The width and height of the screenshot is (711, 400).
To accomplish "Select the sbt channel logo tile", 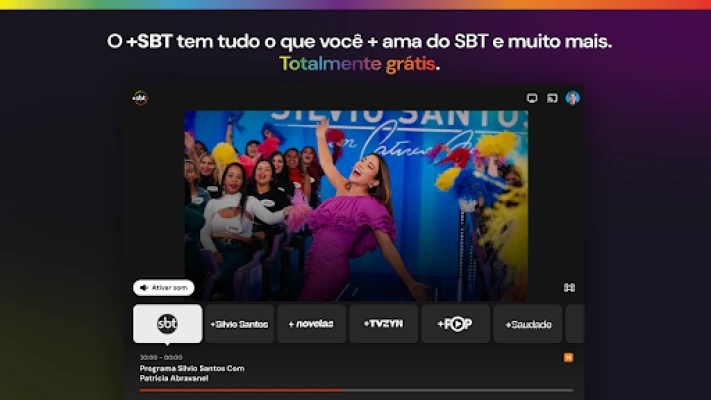I will 167,324.
